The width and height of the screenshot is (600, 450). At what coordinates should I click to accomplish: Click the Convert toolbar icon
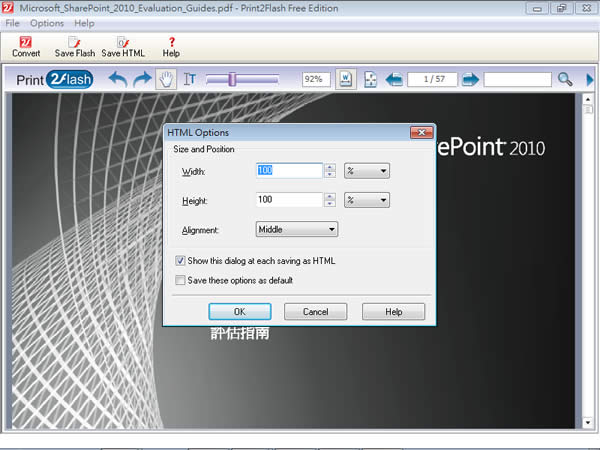click(26, 46)
